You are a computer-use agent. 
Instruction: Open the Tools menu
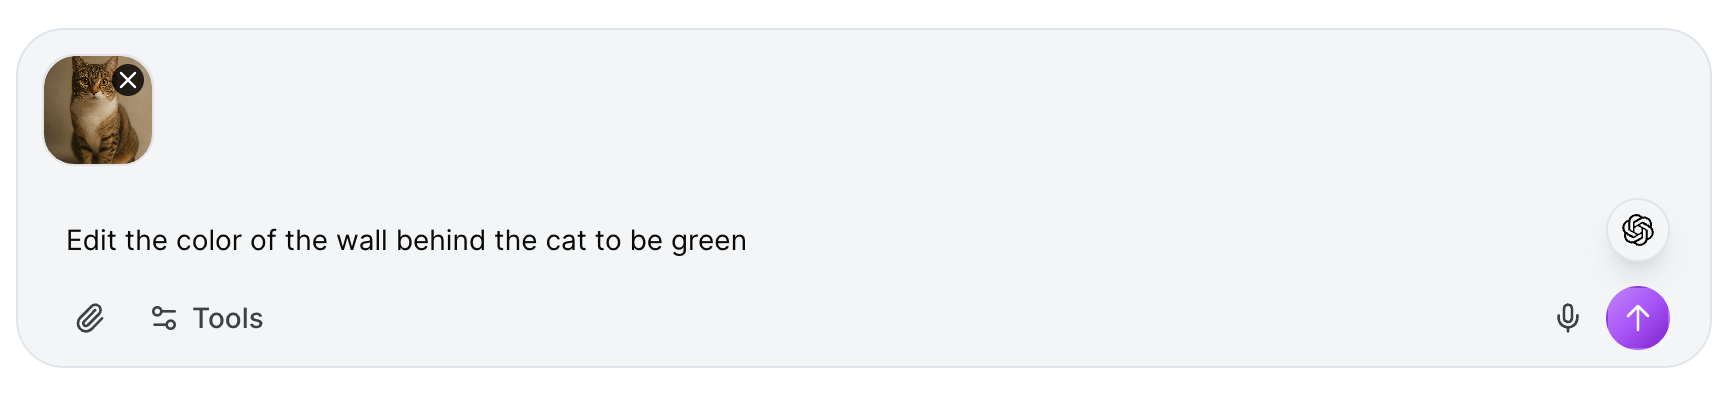tap(207, 318)
